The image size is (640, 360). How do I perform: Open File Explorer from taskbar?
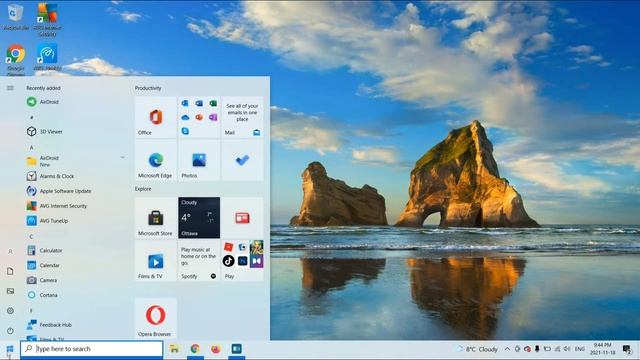[x=174, y=349]
